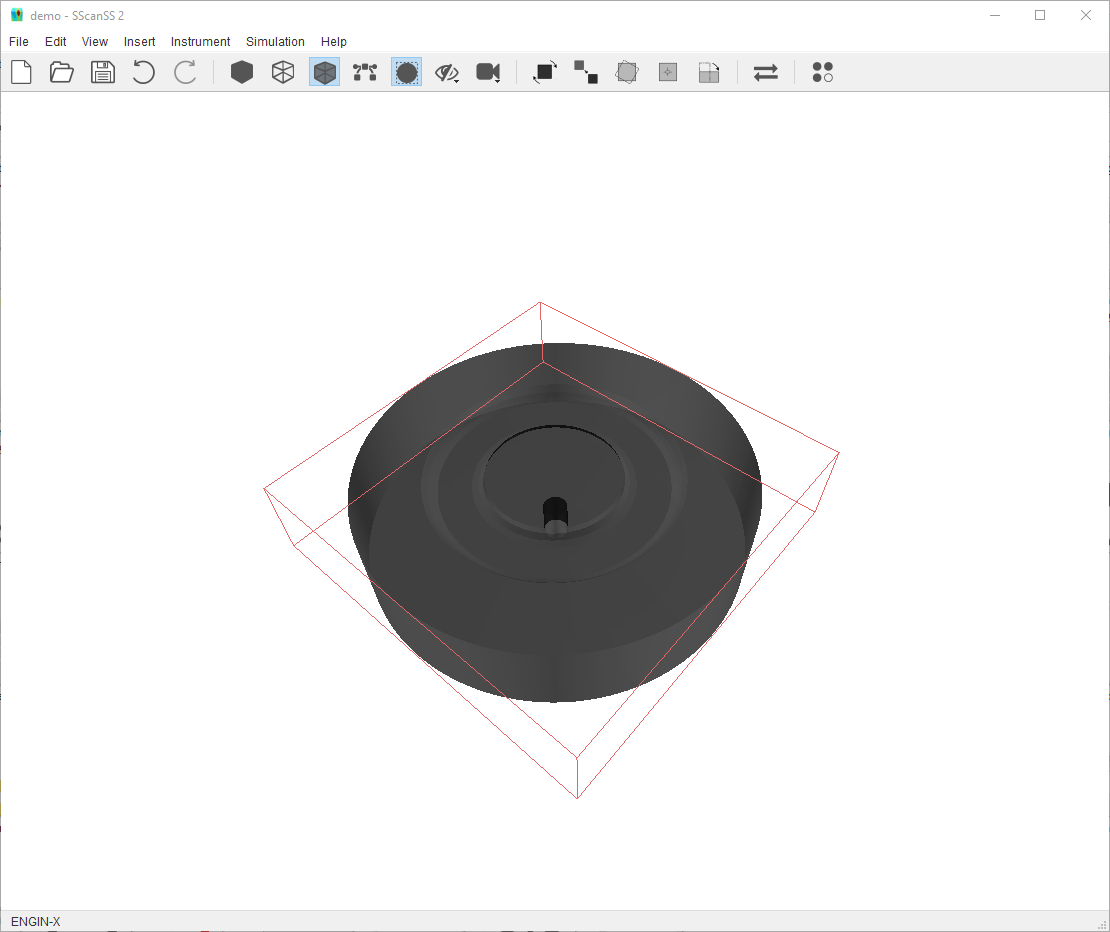Select move origin to sample tool

(x=668, y=72)
